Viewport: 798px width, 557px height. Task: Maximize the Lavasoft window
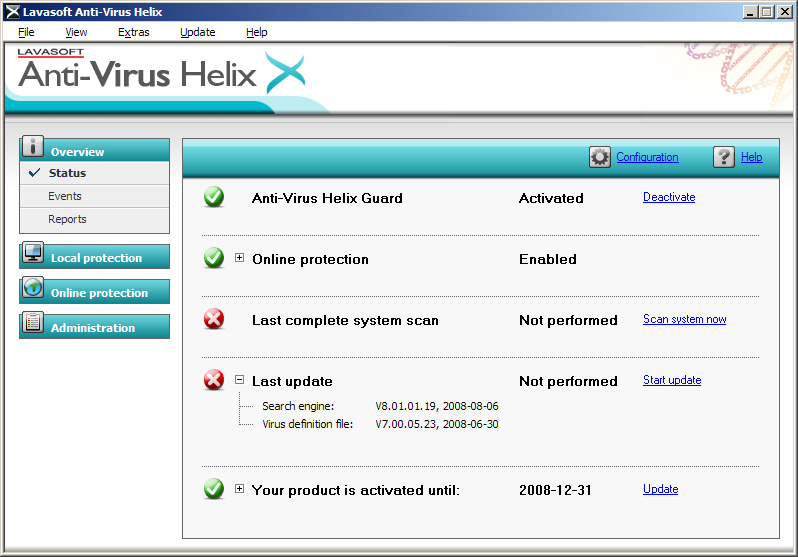[x=766, y=12]
